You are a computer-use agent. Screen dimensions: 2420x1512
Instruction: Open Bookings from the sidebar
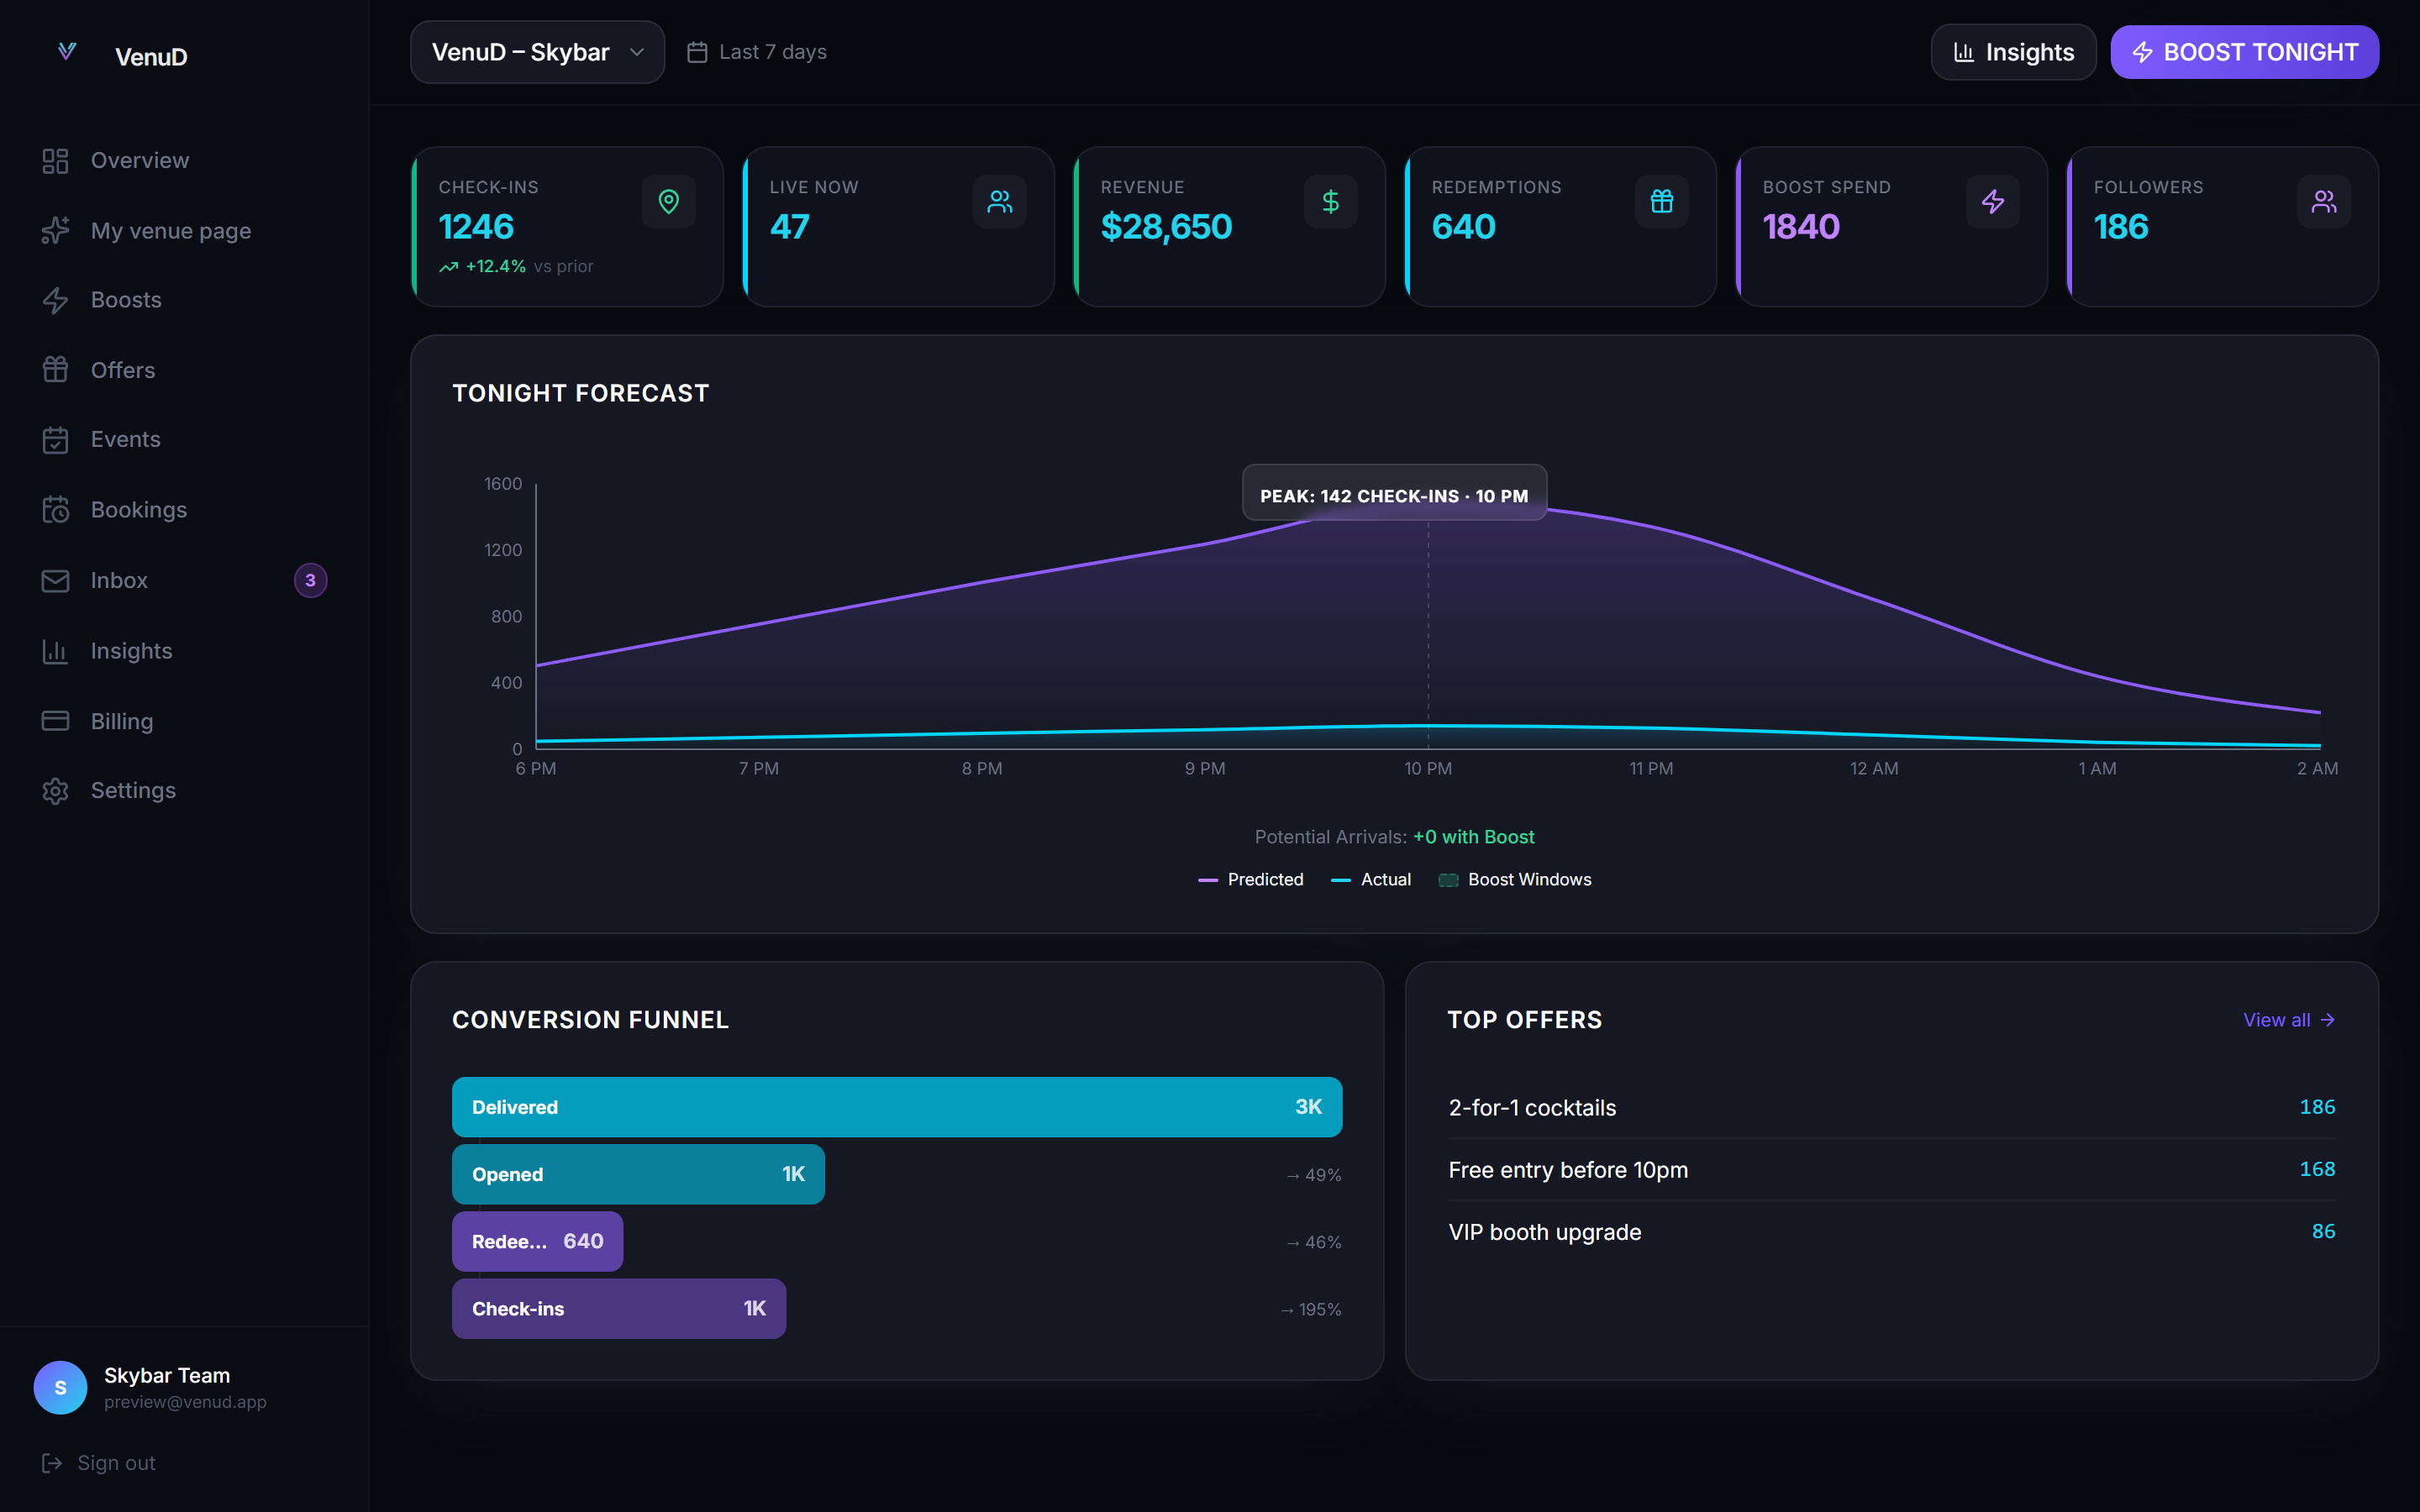[185, 510]
